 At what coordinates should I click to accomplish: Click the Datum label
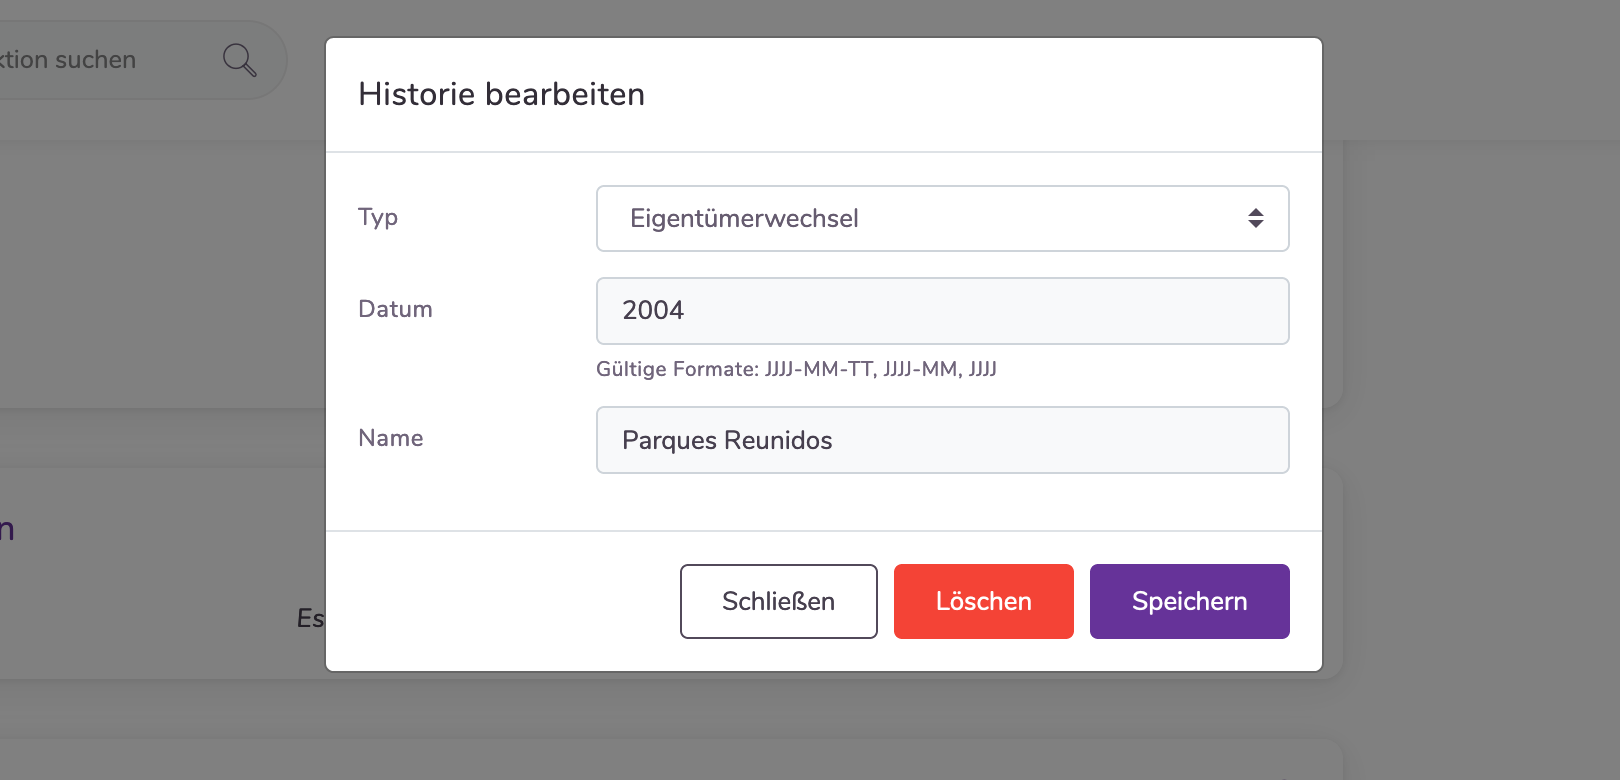coord(395,309)
